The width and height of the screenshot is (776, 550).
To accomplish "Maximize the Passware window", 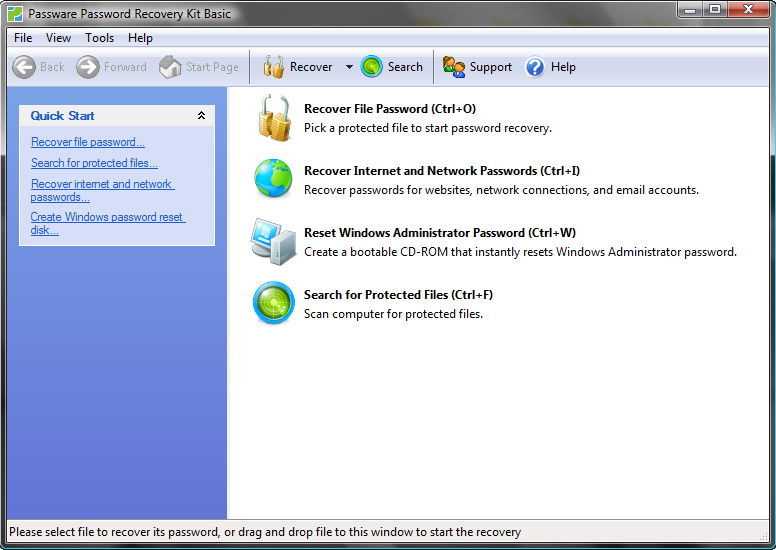I will click(x=715, y=9).
